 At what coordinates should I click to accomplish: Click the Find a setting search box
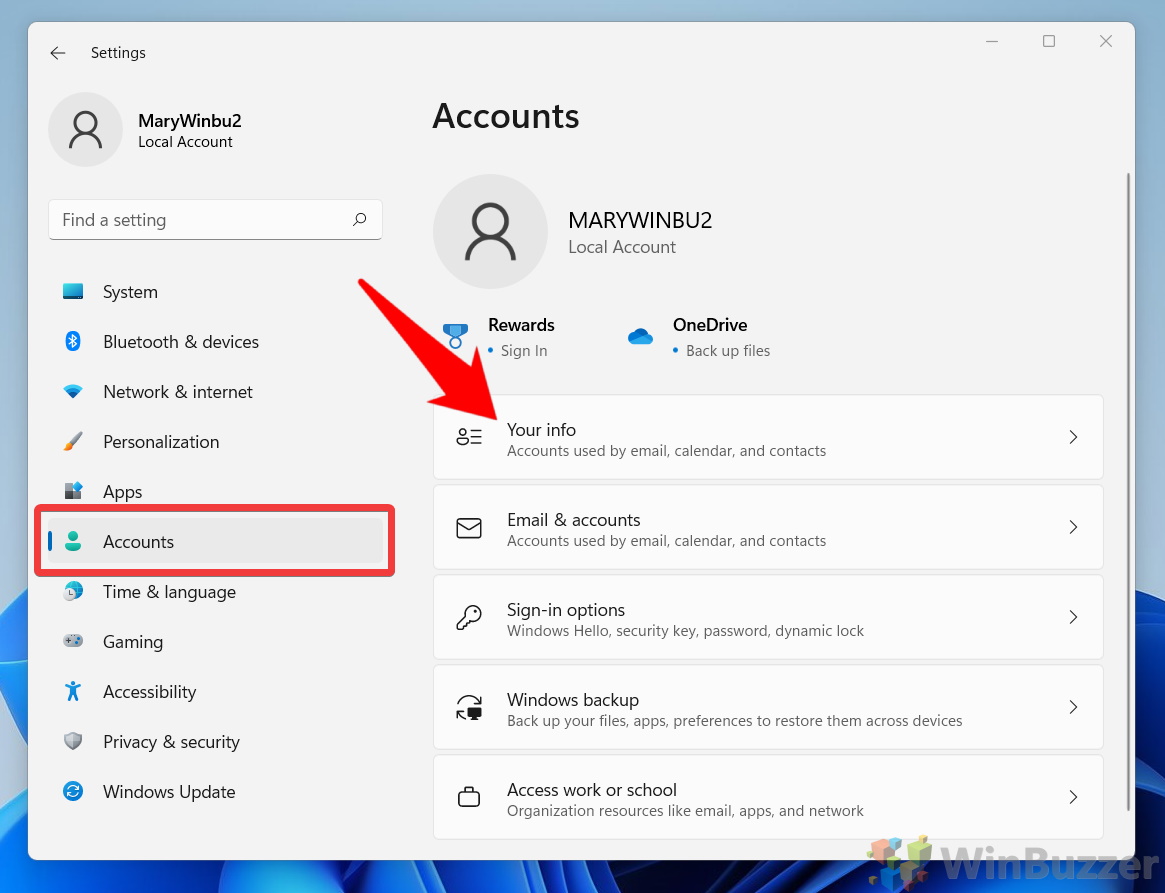point(200,220)
